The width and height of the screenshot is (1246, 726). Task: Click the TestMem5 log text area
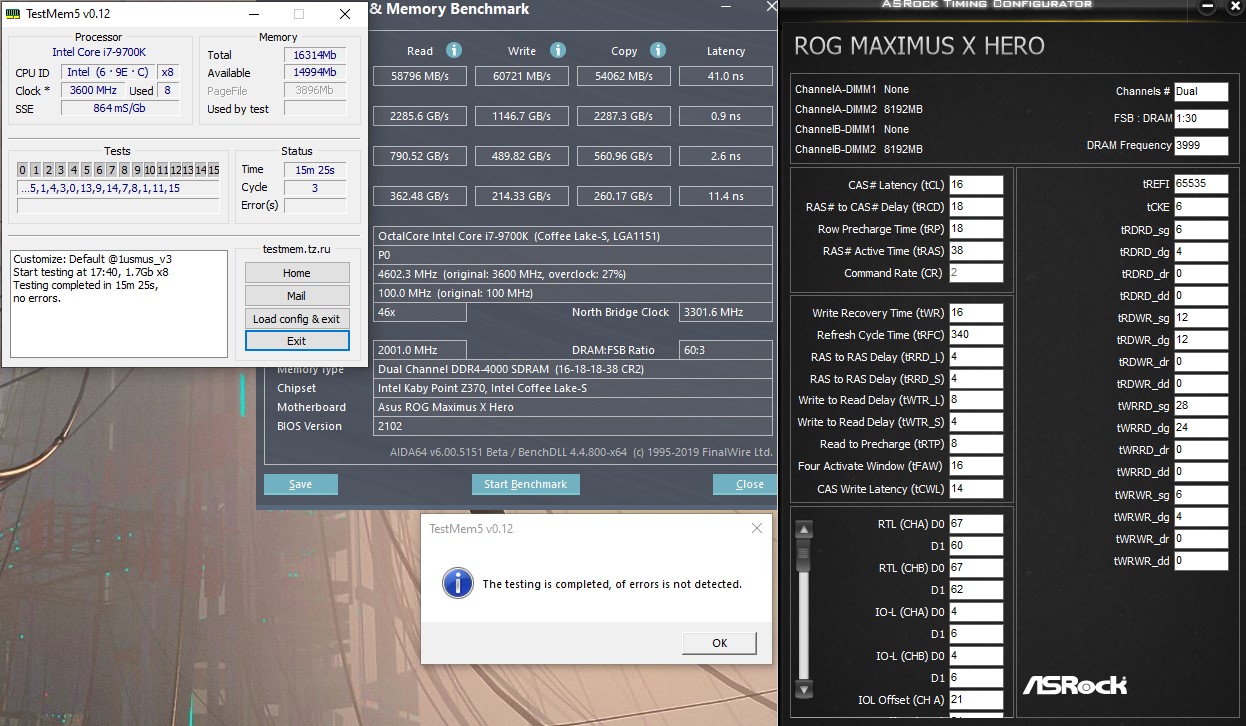119,304
